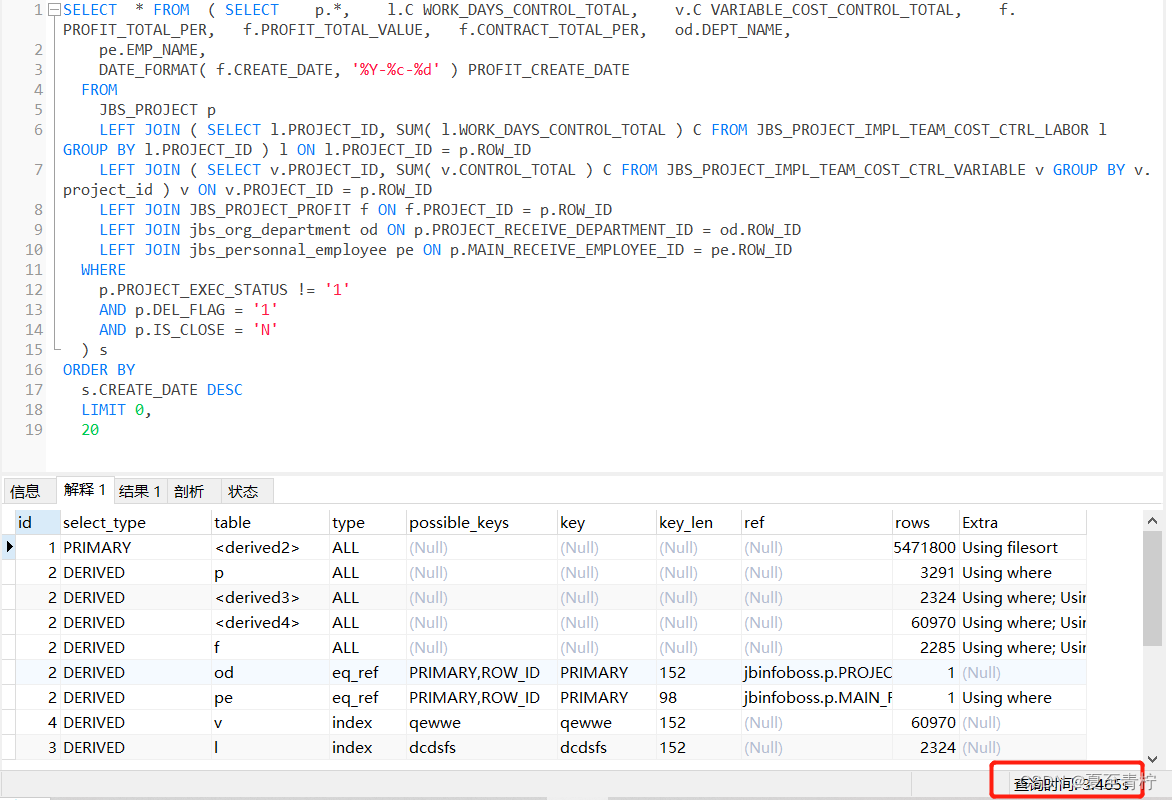Viewport: 1172px width, 800px height.
Task: Switch to the 解释 1 tab
Action: pos(84,490)
